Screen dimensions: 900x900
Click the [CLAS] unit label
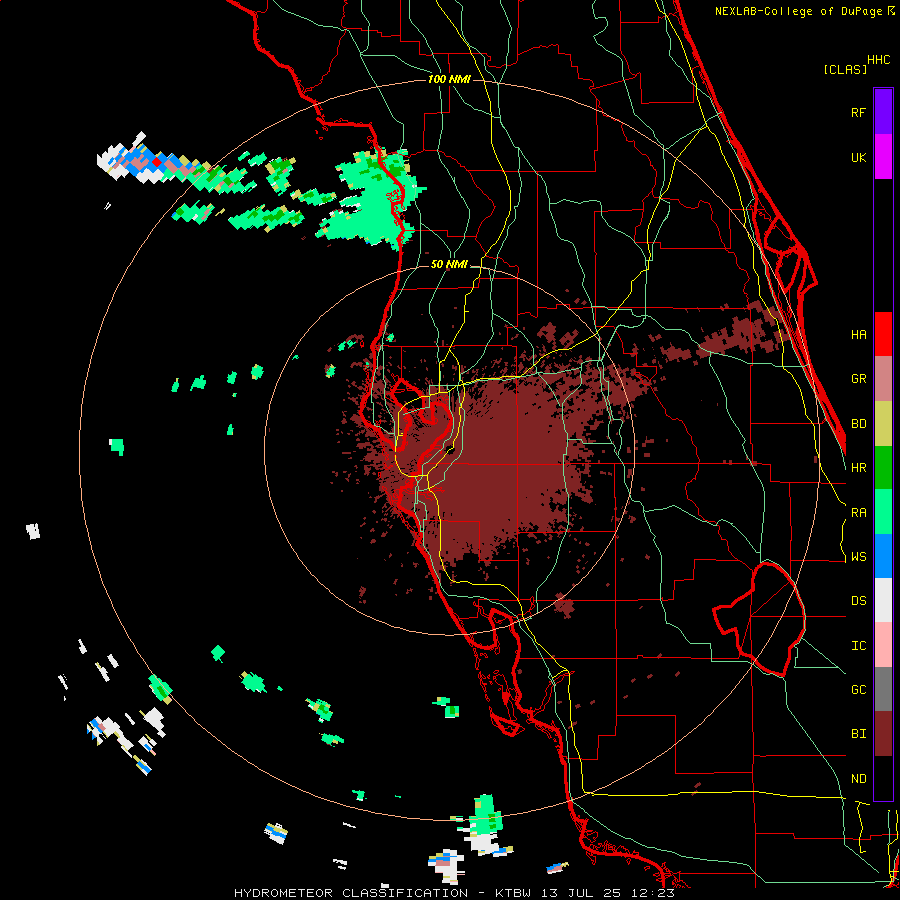(845, 69)
